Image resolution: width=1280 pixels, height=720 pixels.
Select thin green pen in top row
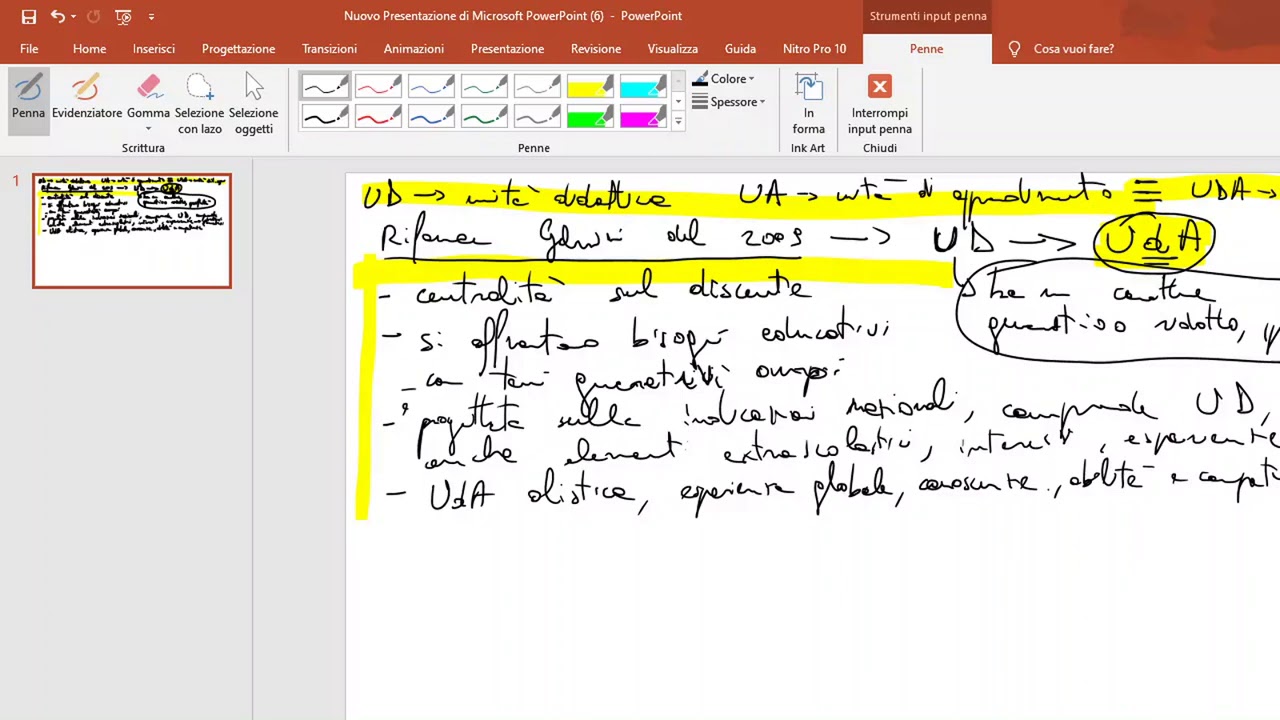click(484, 87)
